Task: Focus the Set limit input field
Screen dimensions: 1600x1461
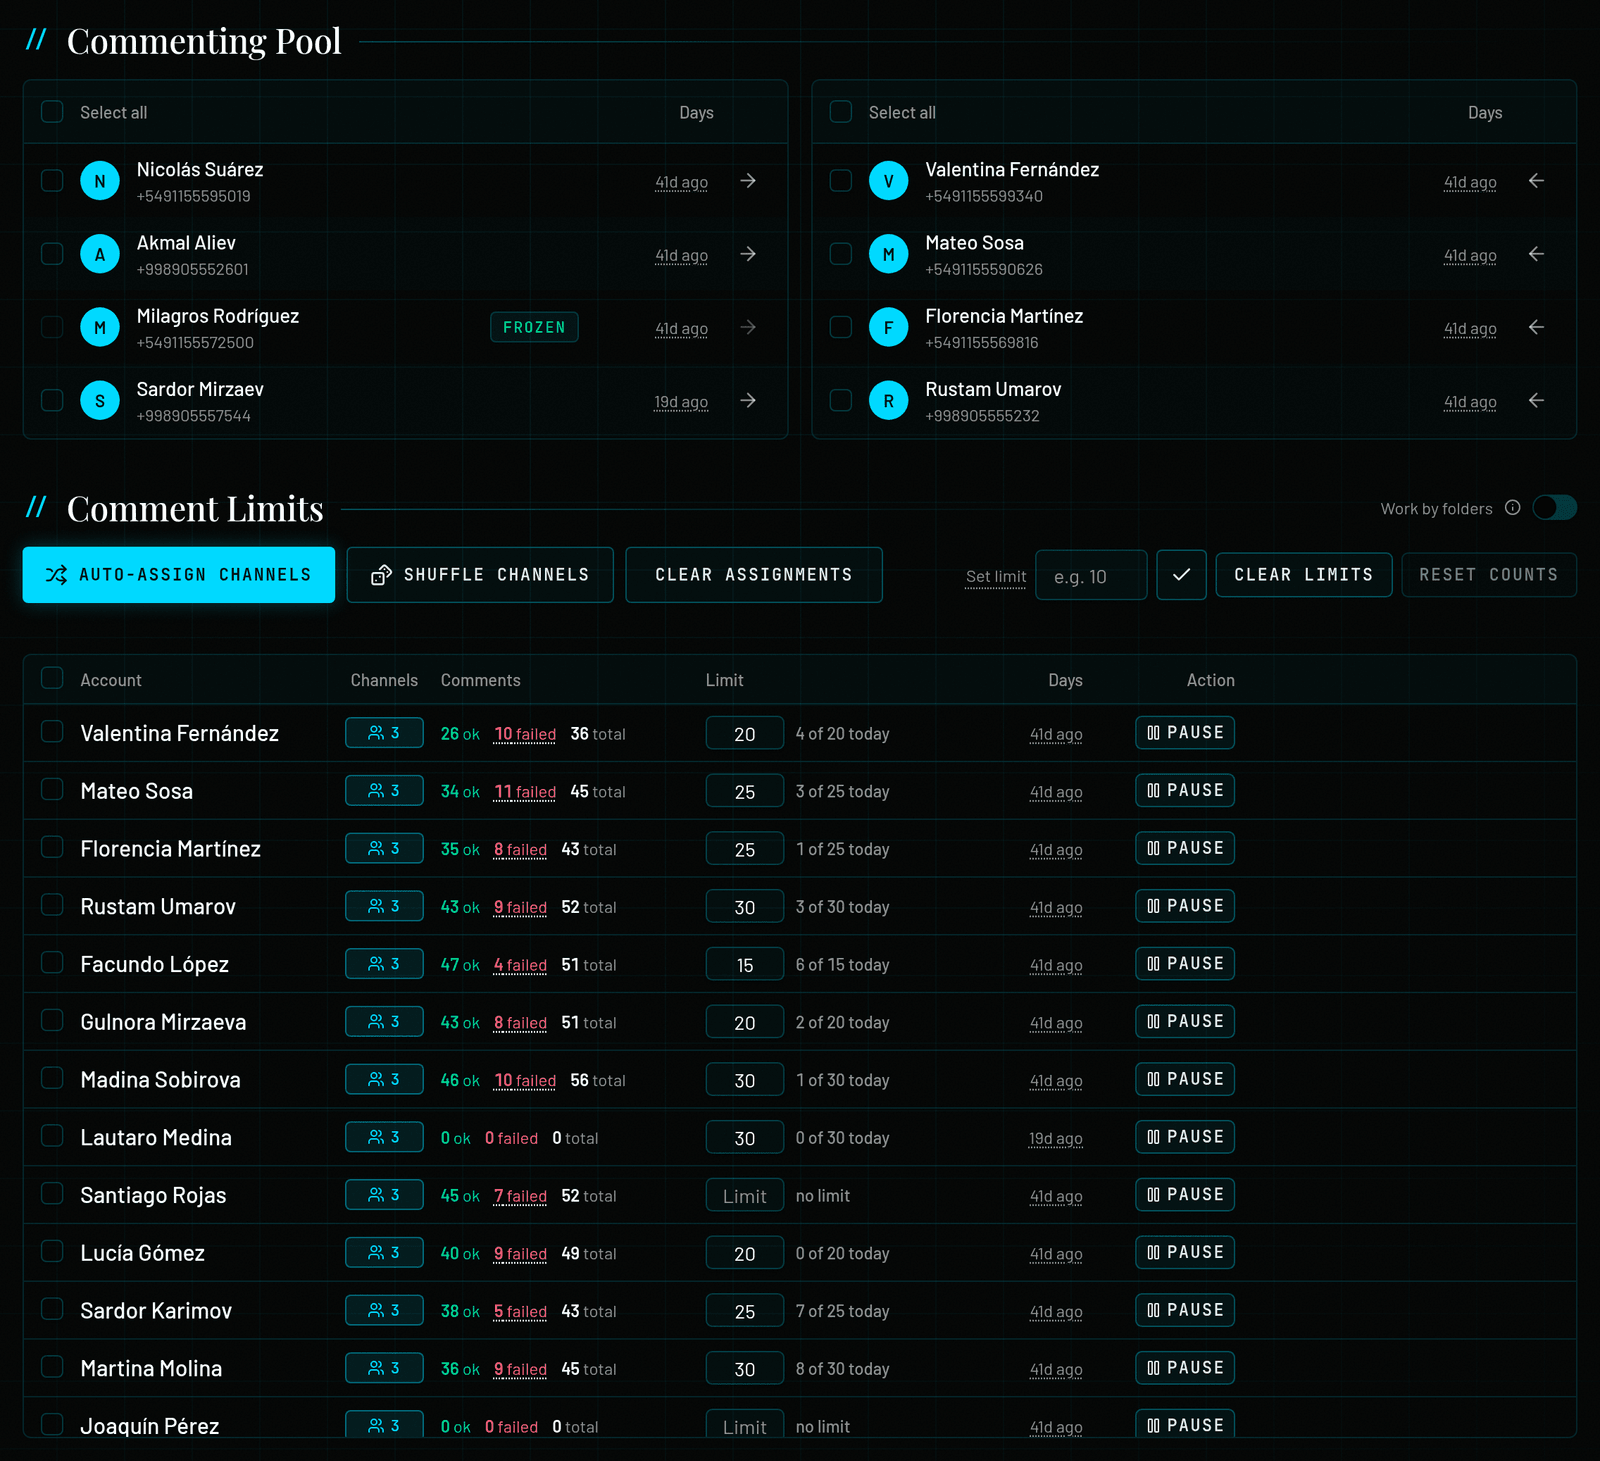Action: (1091, 576)
